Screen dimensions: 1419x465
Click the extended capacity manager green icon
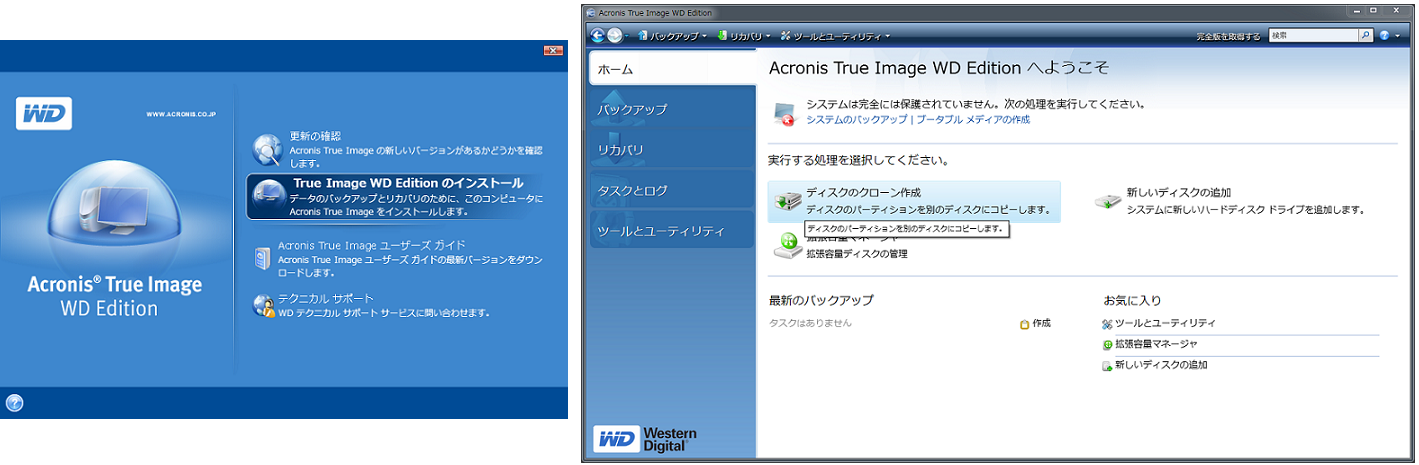click(787, 244)
